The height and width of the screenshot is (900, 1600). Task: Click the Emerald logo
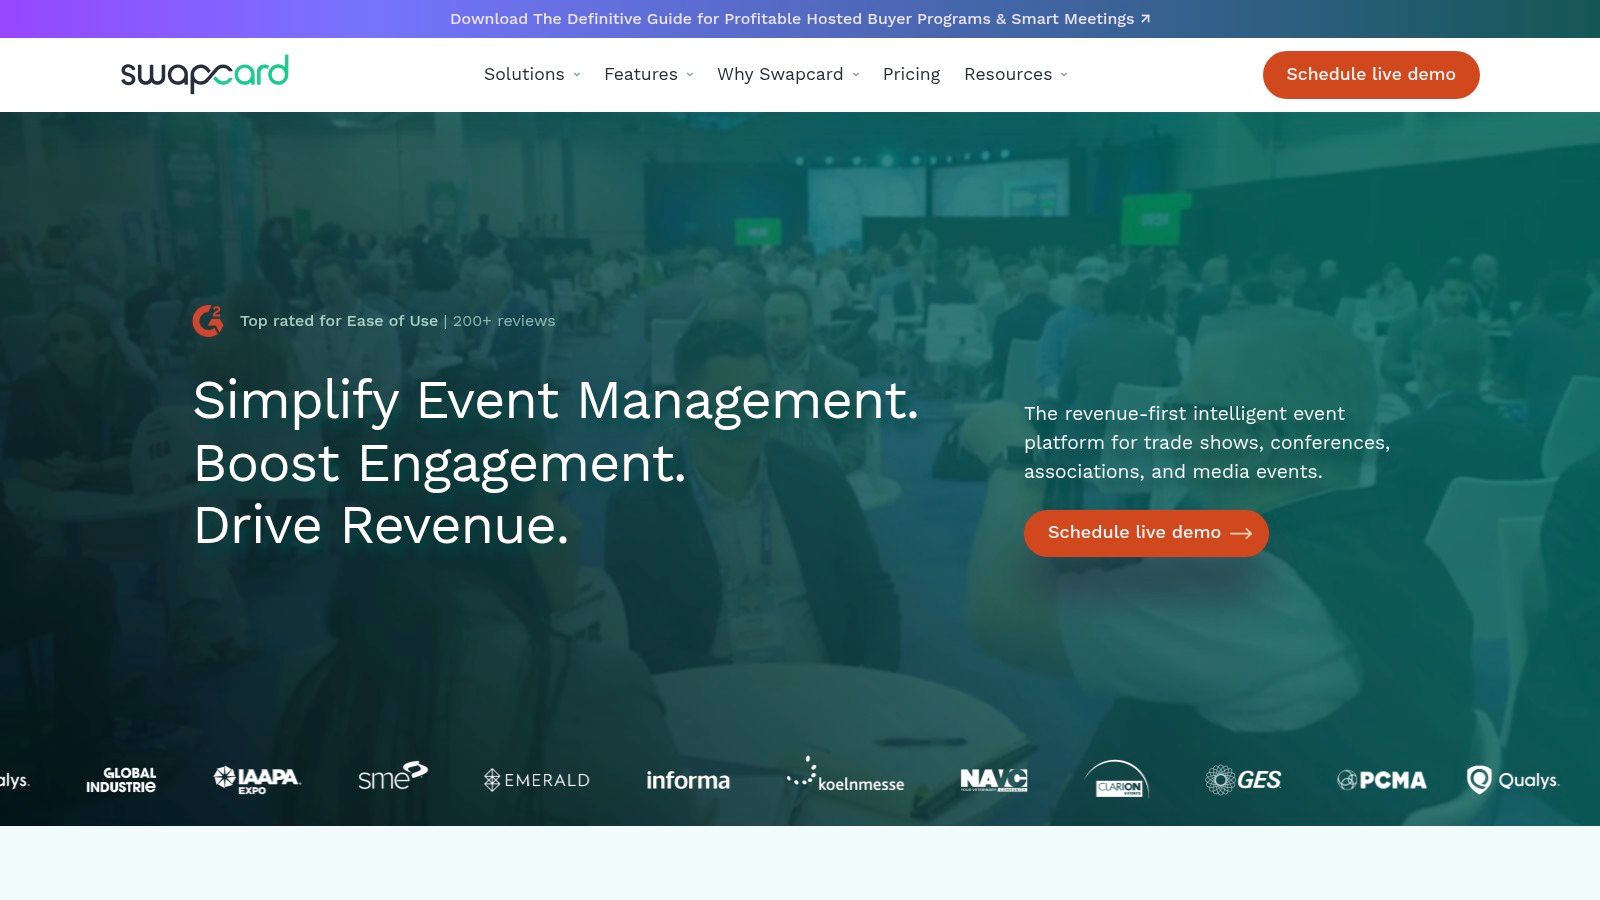pos(537,780)
